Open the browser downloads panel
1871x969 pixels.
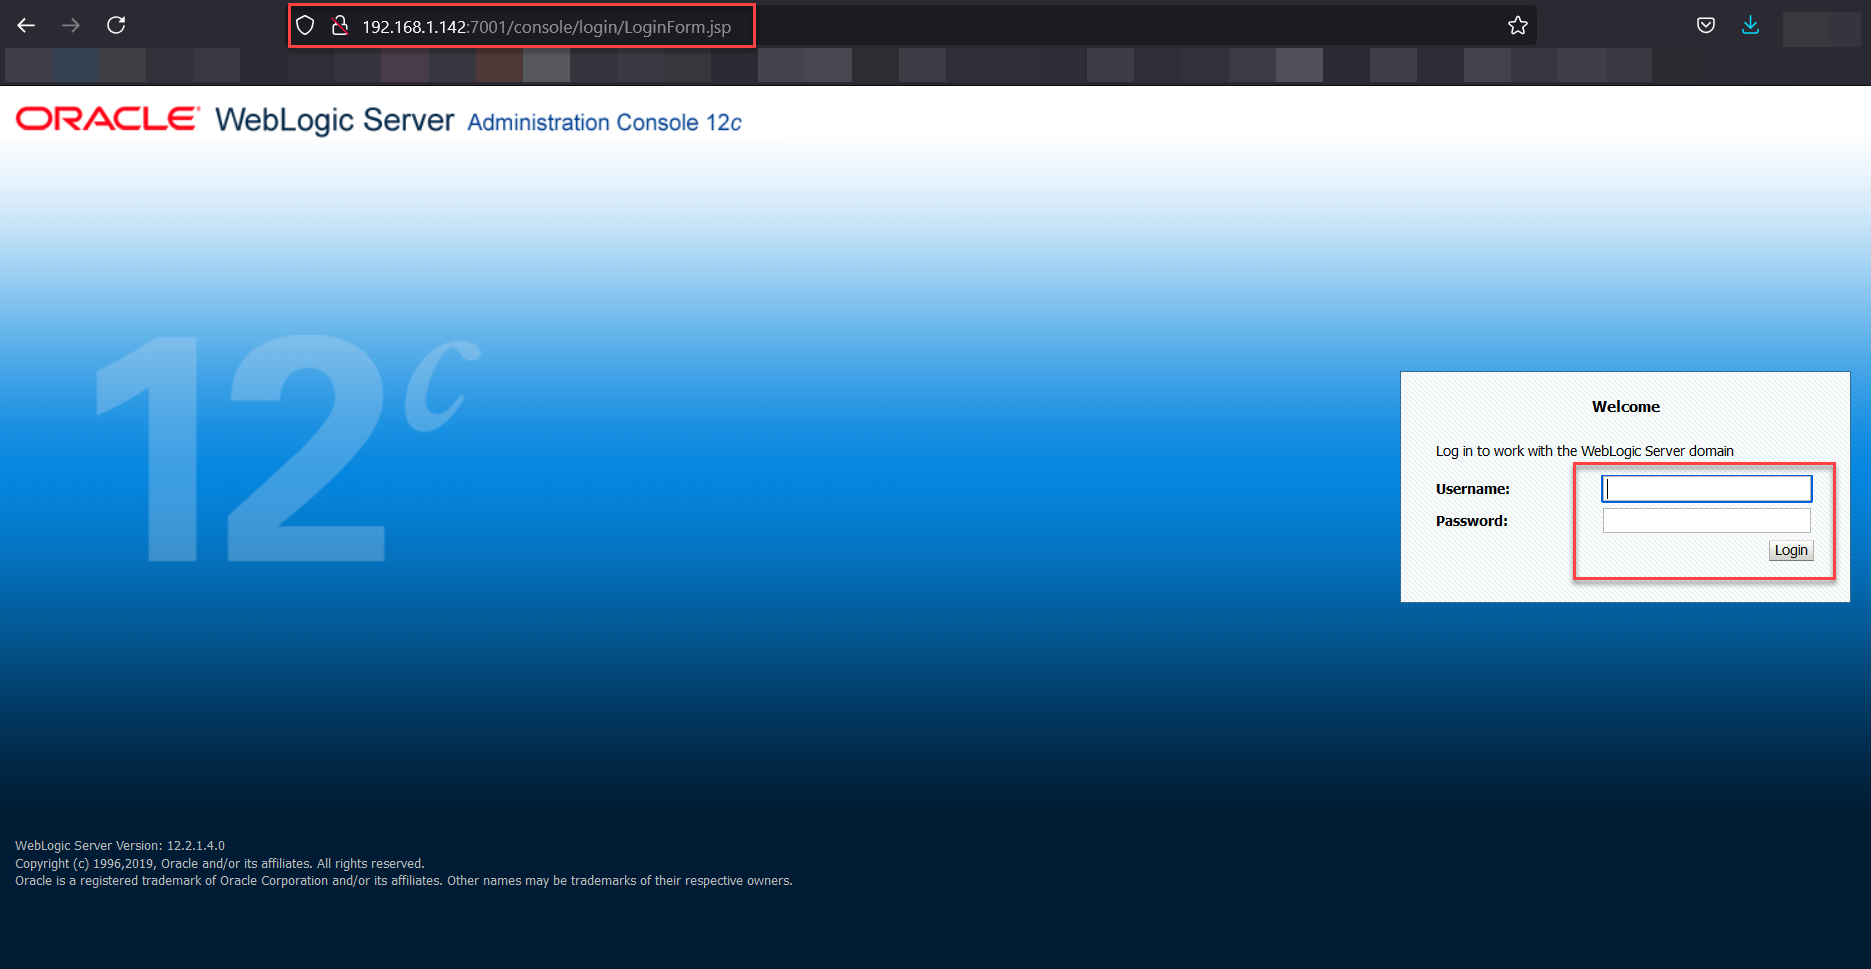[x=1750, y=25]
